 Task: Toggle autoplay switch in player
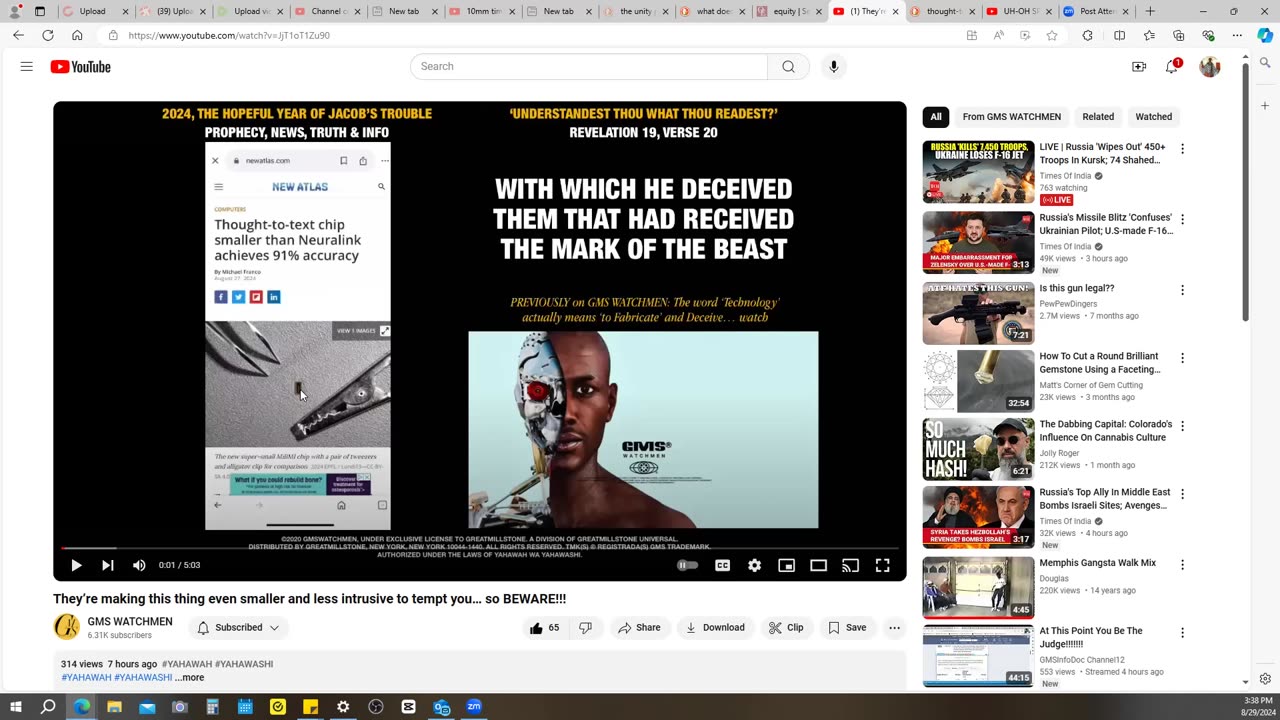[x=688, y=565]
